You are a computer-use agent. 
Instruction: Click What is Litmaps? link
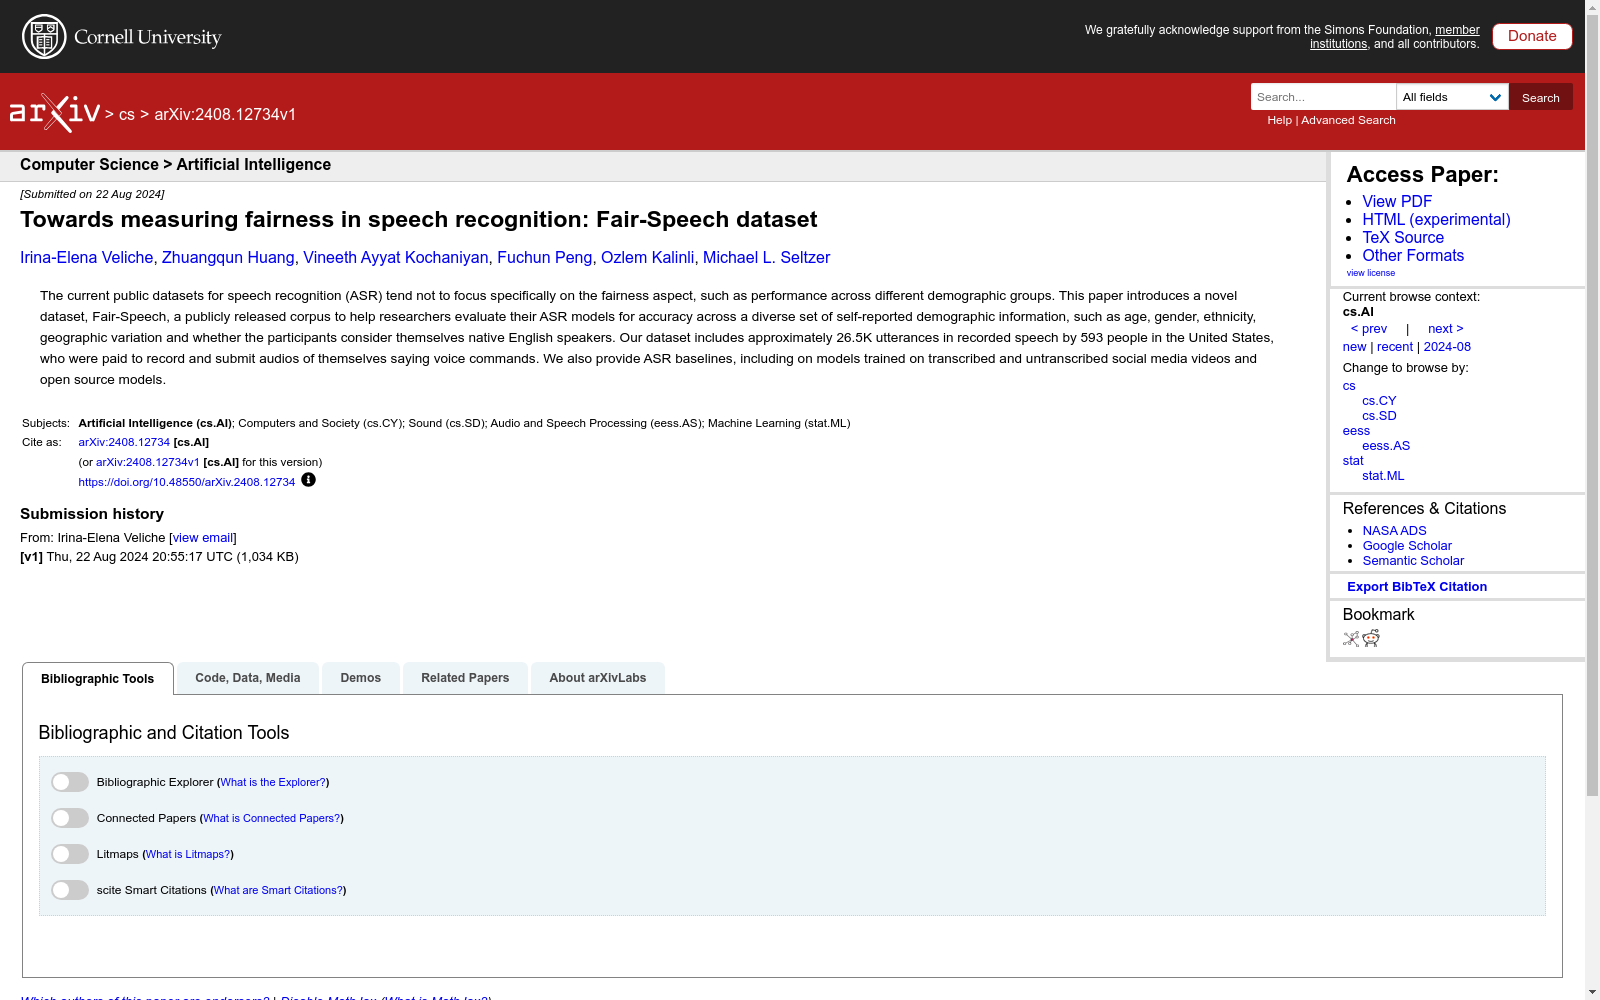[x=188, y=854]
